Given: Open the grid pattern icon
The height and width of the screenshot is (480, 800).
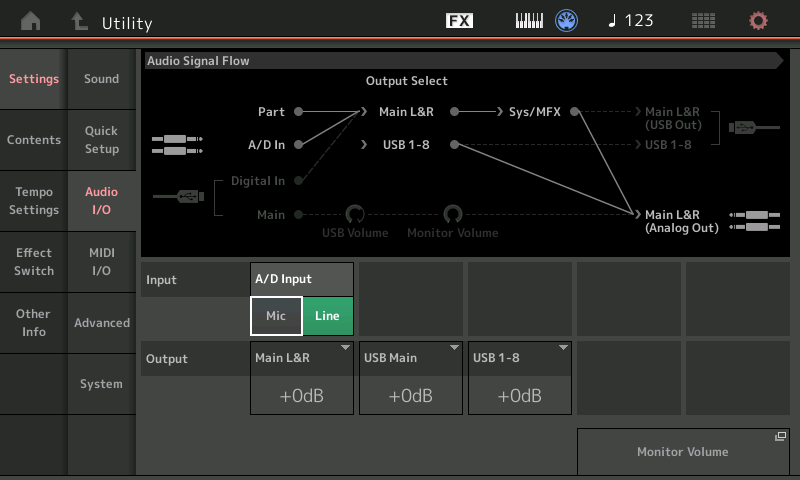Looking at the screenshot, I should click(x=703, y=21).
